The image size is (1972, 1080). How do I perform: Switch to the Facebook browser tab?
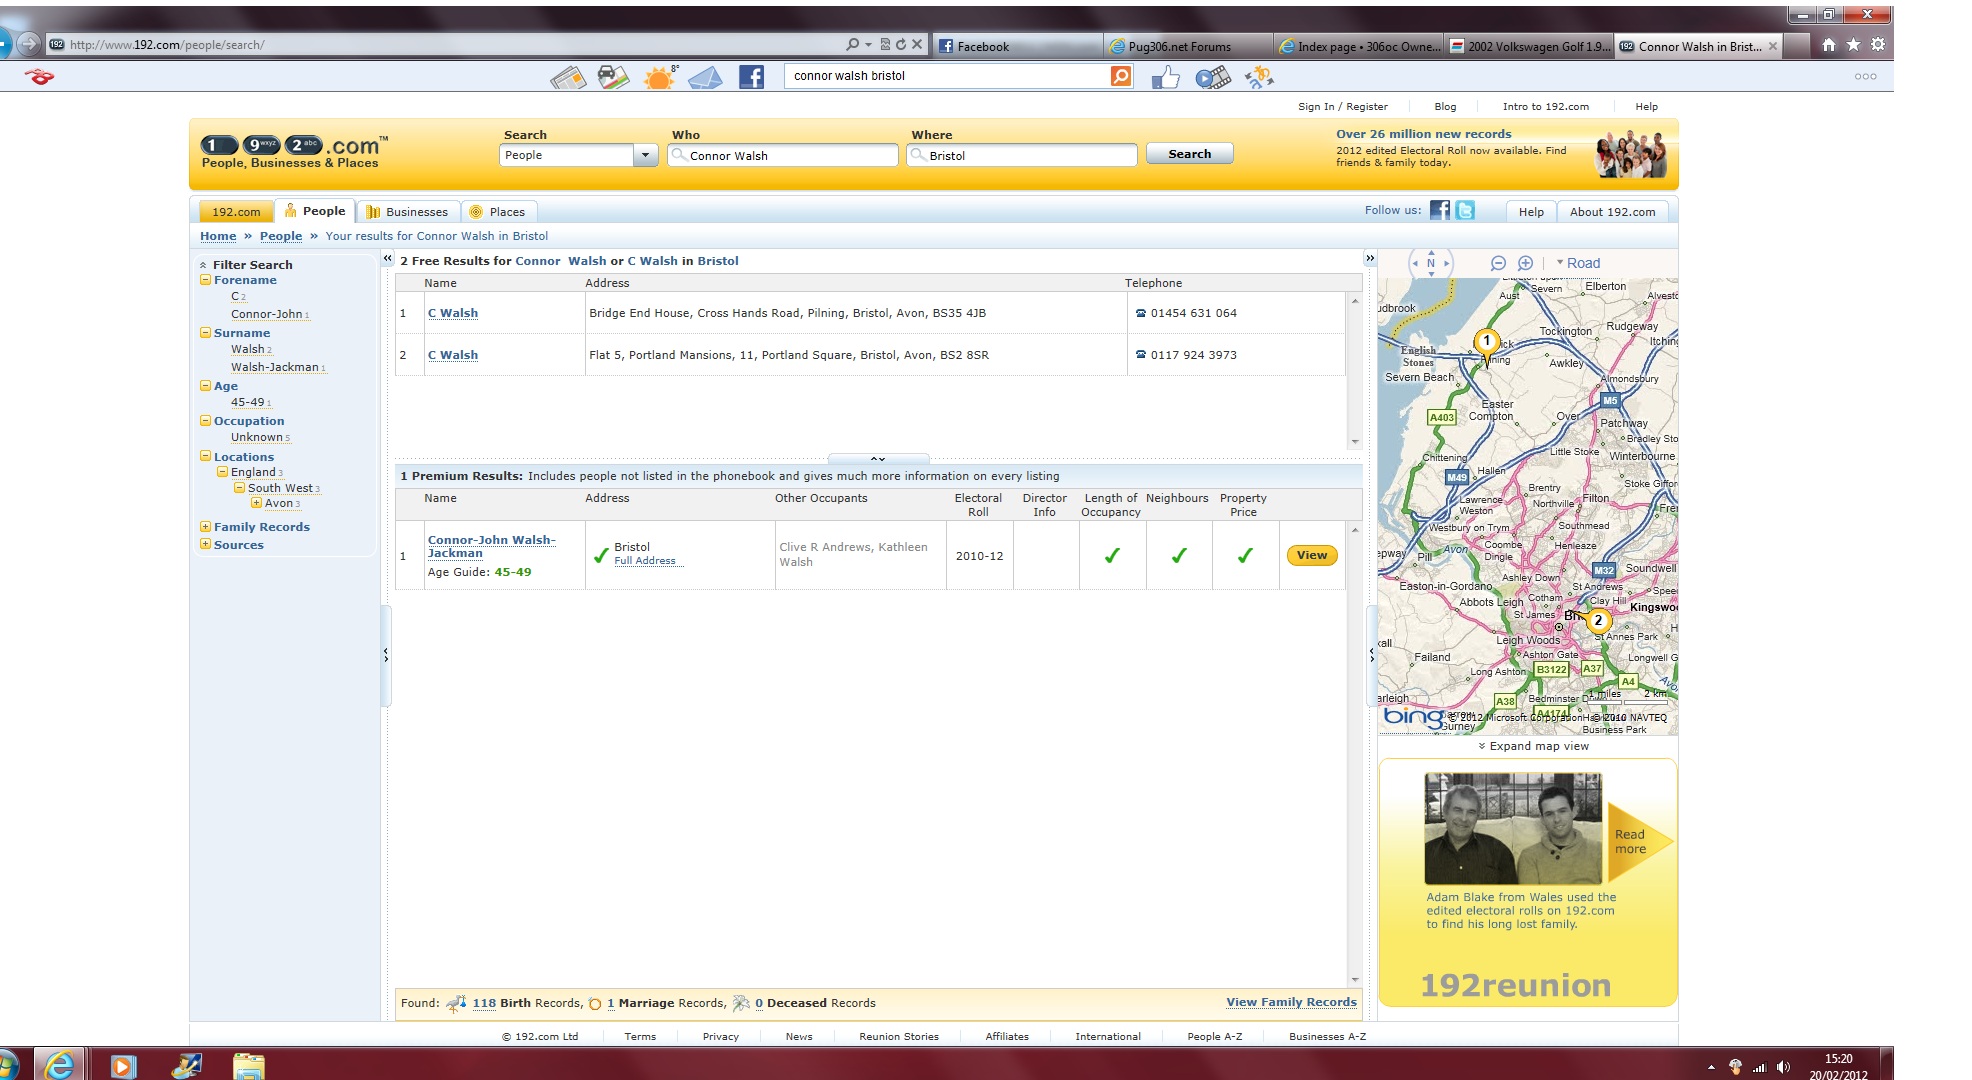1018,46
